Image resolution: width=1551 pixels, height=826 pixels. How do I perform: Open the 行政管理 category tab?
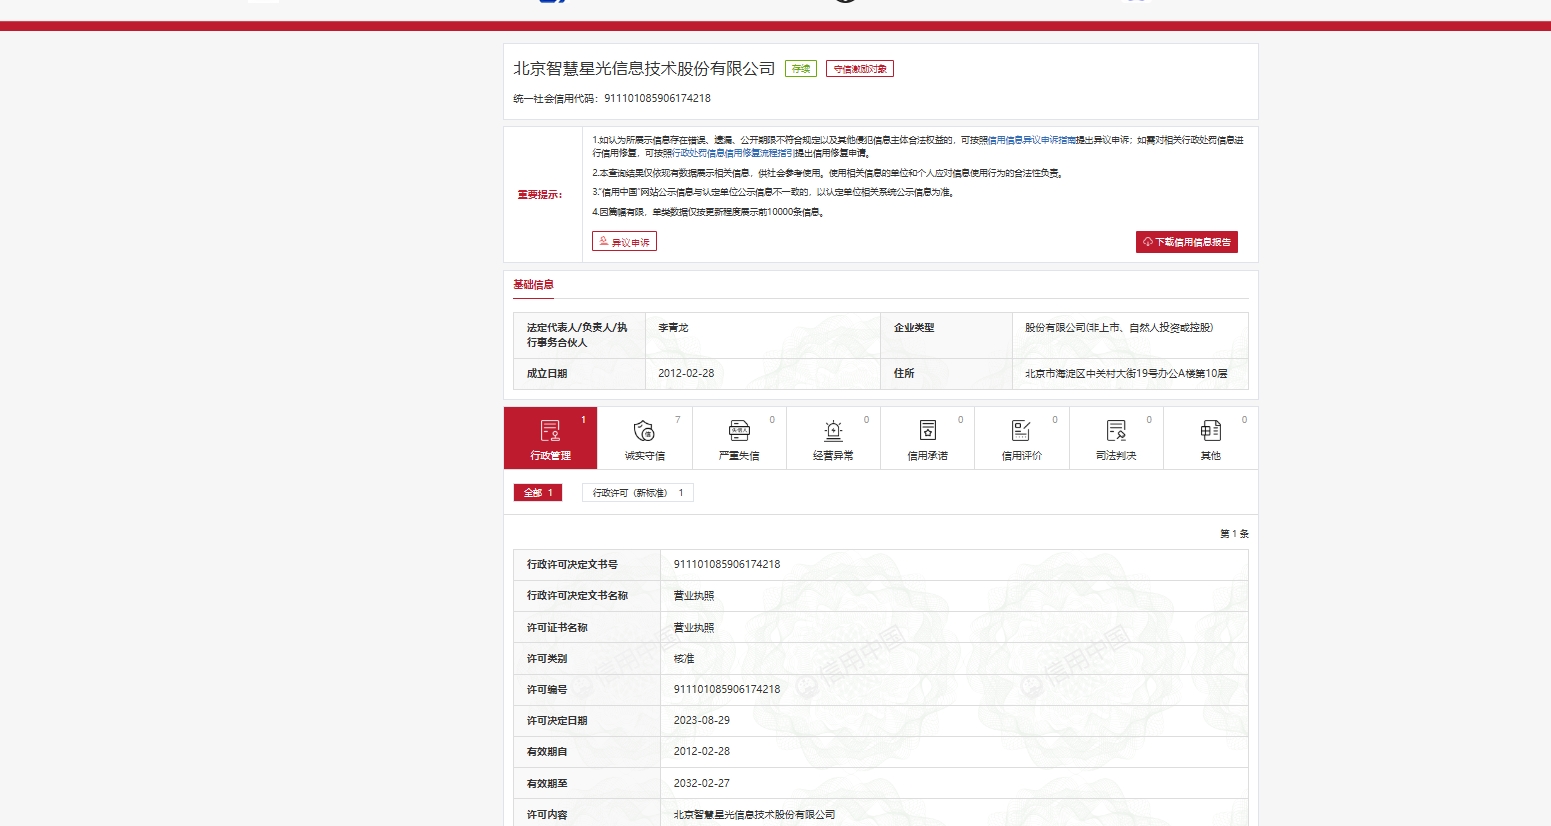click(x=550, y=438)
